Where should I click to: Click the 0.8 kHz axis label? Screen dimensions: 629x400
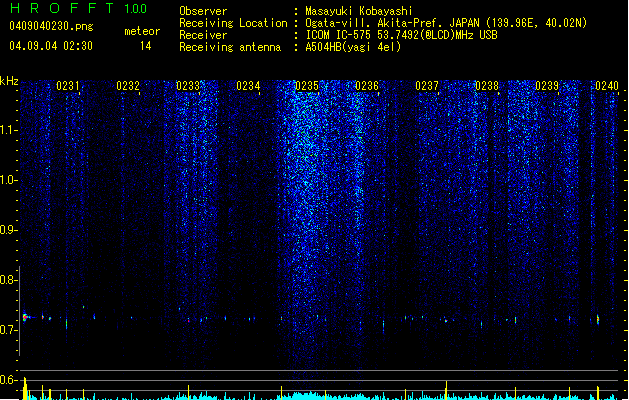[8, 280]
